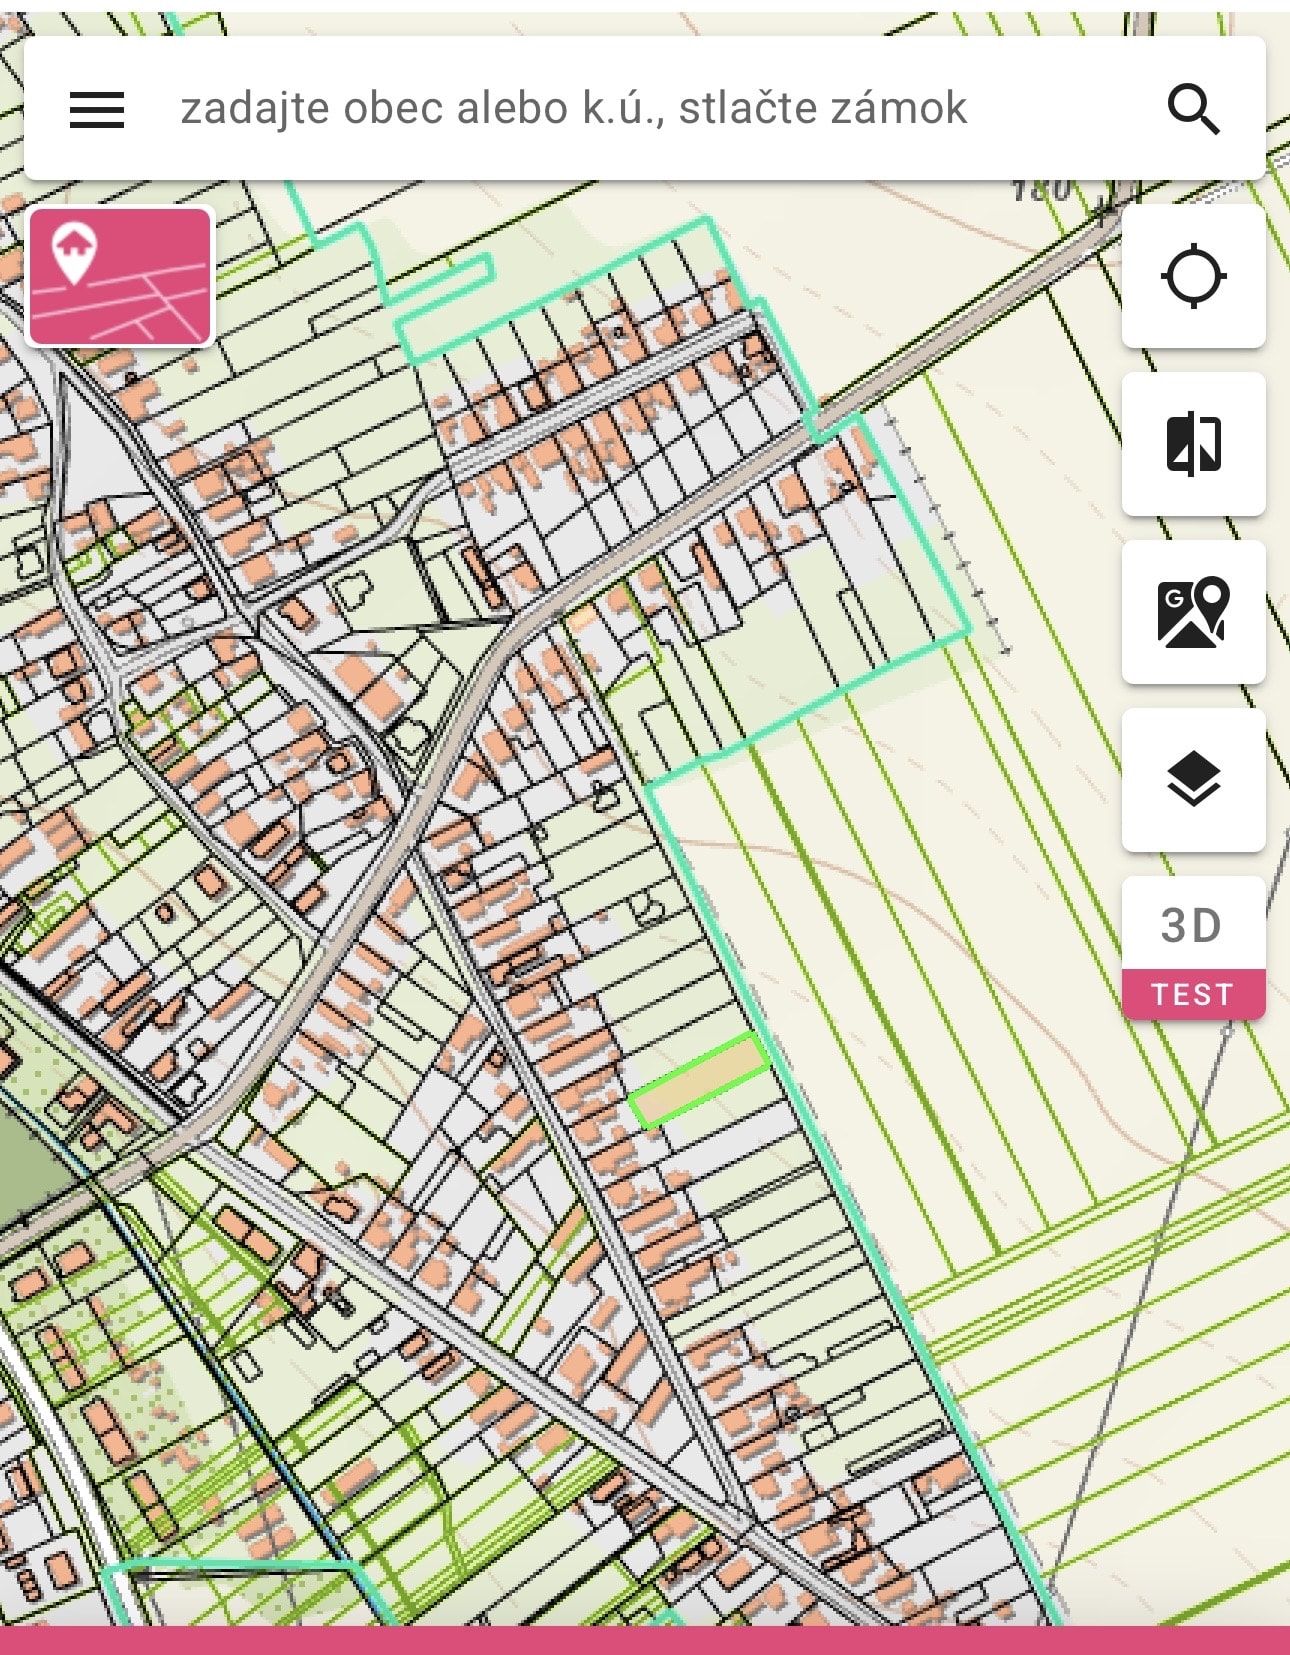The height and width of the screenshot is (1655, 1290).
Task: Center map on my location
Action: (1194, 276)
